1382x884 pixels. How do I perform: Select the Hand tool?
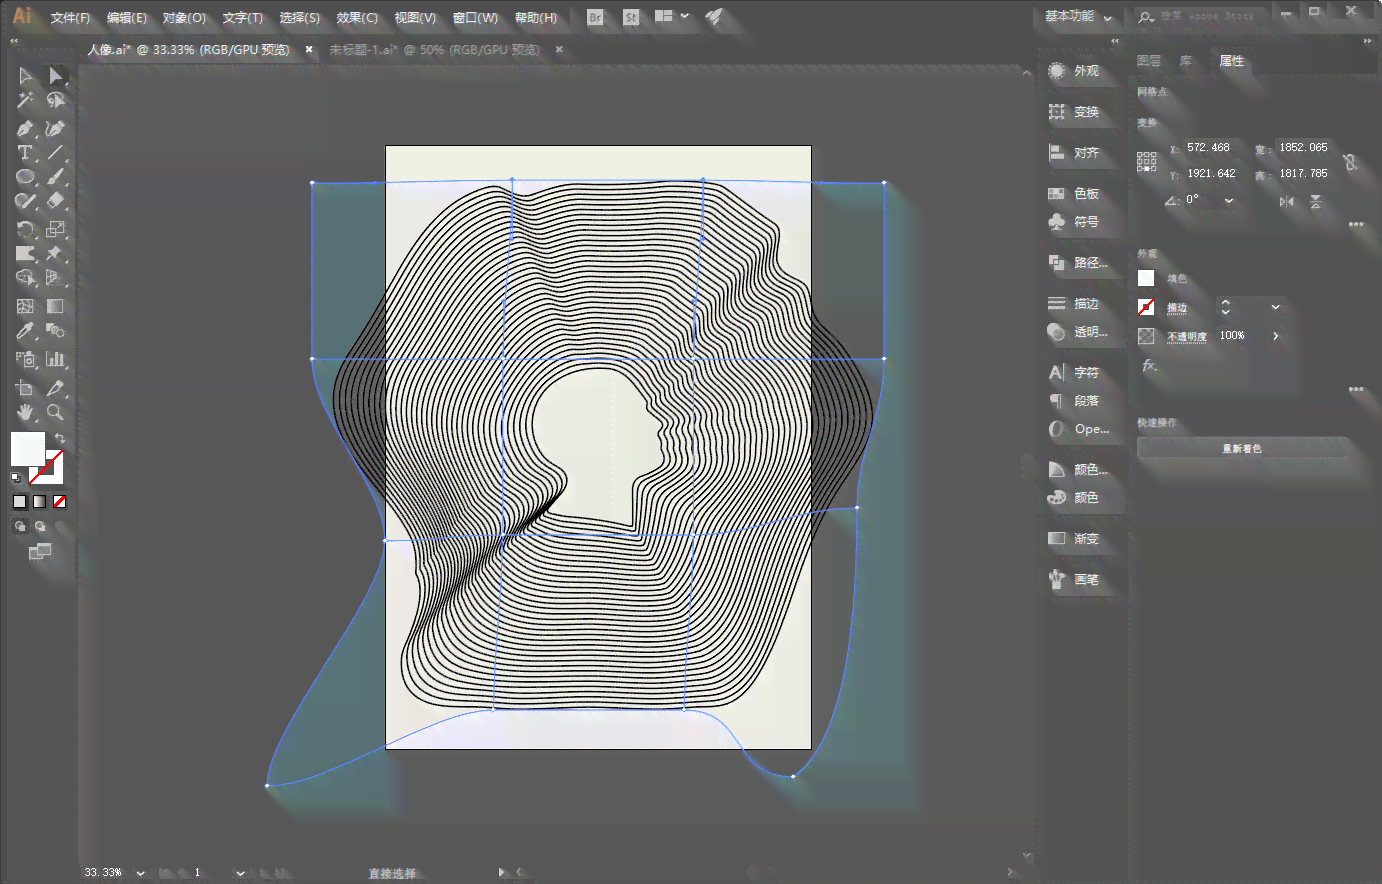click(25, 412)
